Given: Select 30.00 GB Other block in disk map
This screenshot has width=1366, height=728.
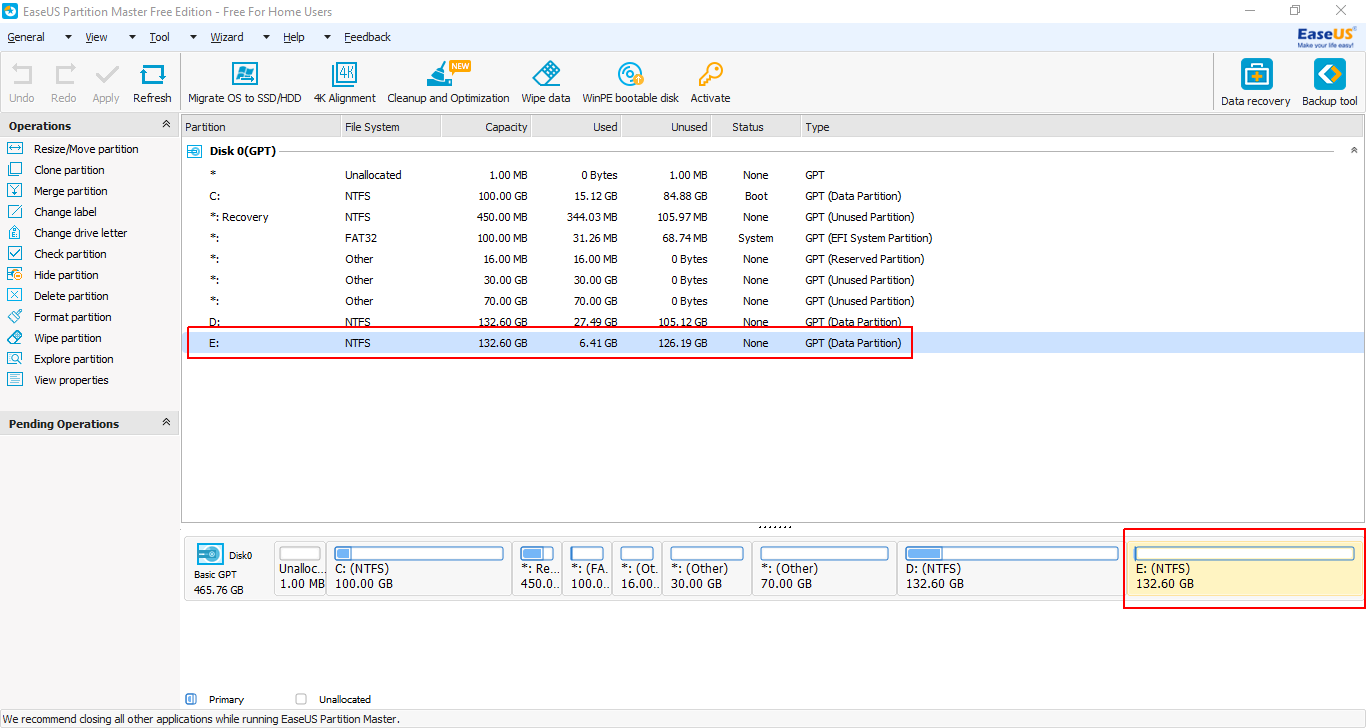Looking at the screenshot, I should 707,568.
